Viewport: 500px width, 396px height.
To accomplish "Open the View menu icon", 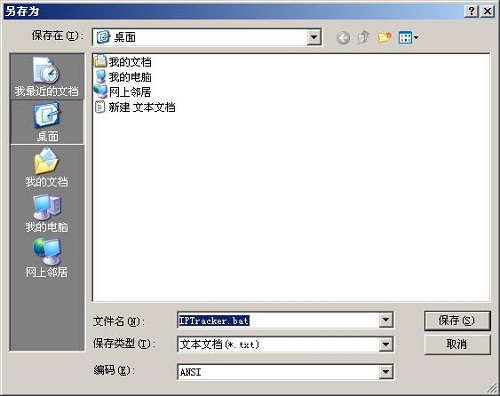I will (x=408, y=38).
